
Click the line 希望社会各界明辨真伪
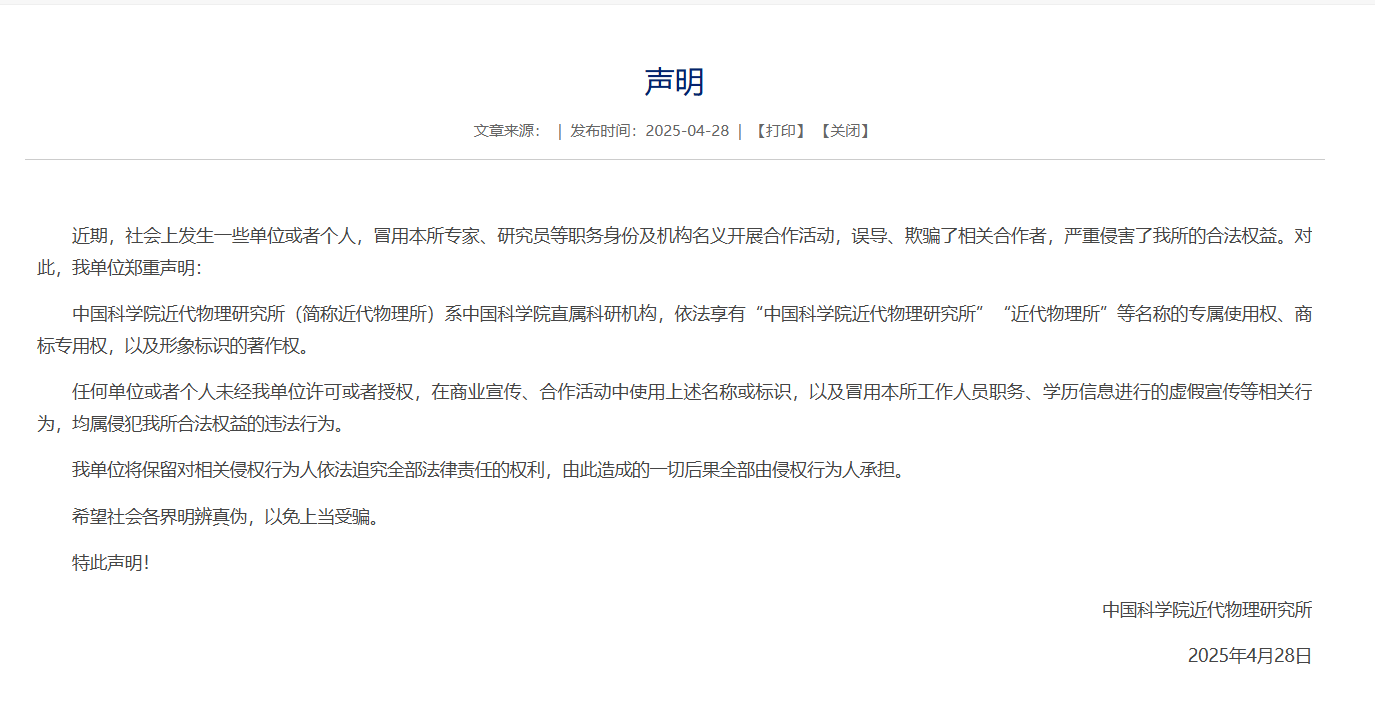click(x=228, y=517)
